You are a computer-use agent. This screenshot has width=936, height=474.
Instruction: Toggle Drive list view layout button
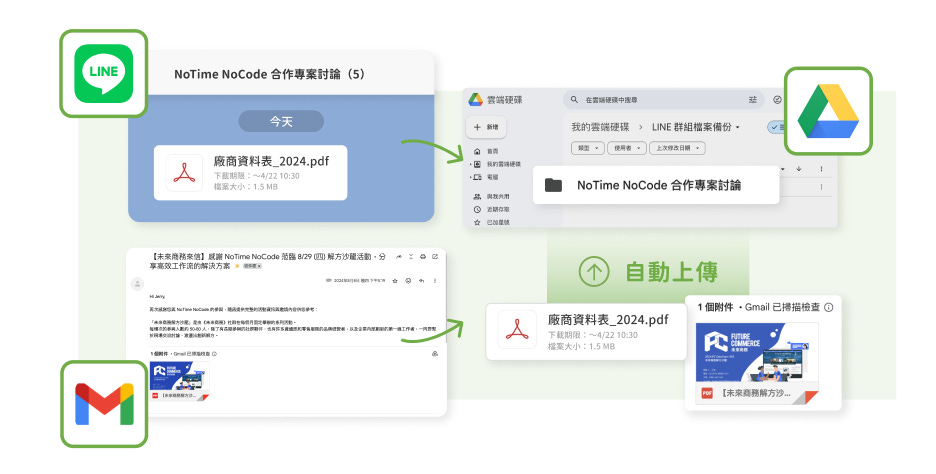776,127
